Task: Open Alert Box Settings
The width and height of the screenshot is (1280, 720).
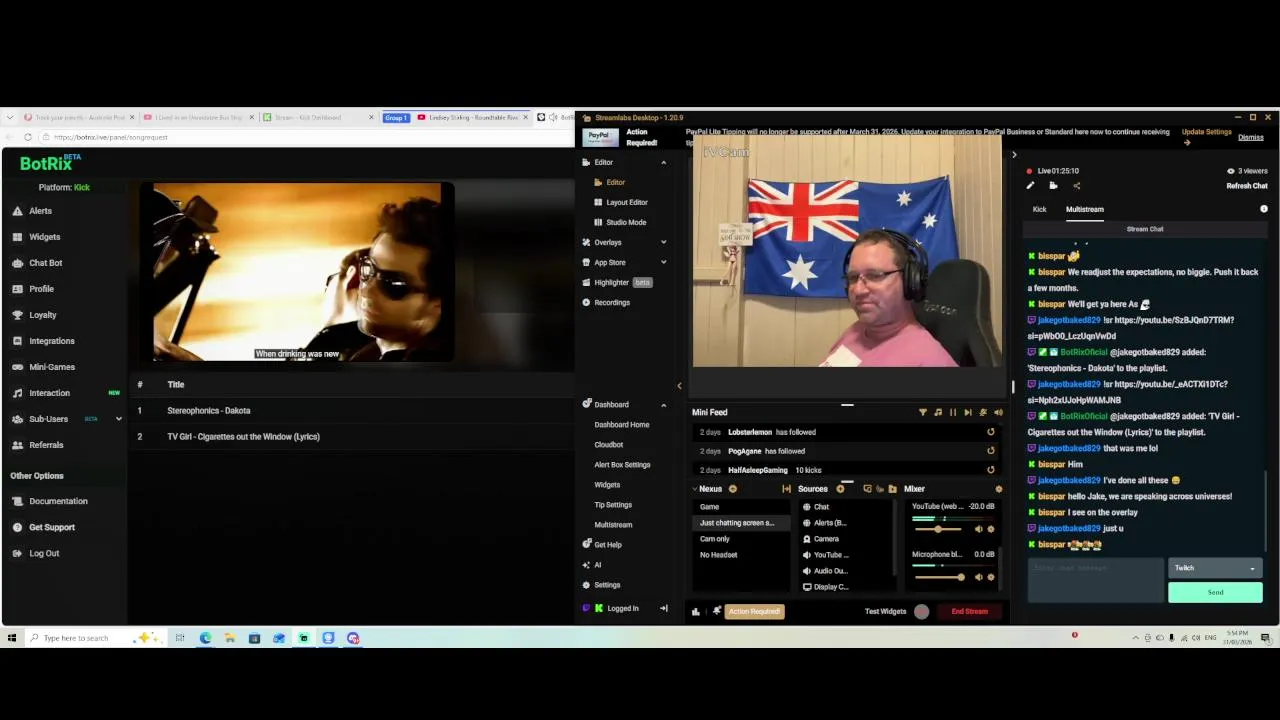Action: coord(622,465)
